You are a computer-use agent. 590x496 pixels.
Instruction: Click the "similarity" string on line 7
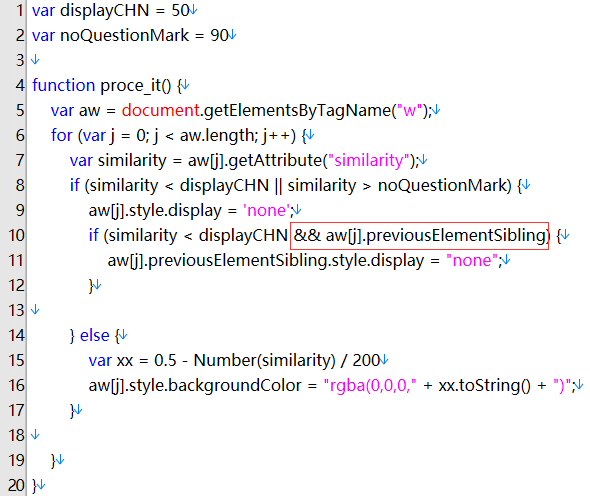pos(369,160)
